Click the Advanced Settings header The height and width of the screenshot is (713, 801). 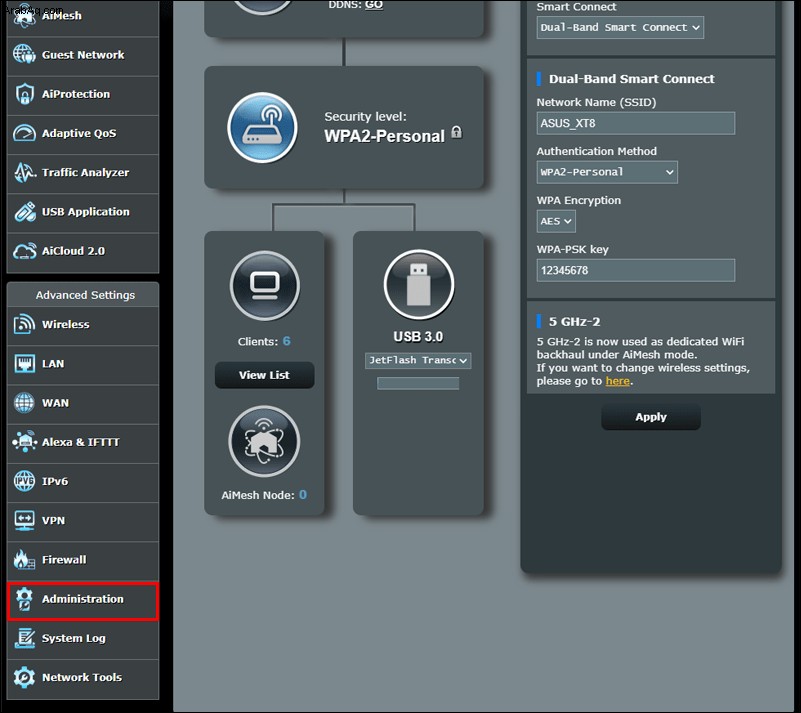pos(85,295)
